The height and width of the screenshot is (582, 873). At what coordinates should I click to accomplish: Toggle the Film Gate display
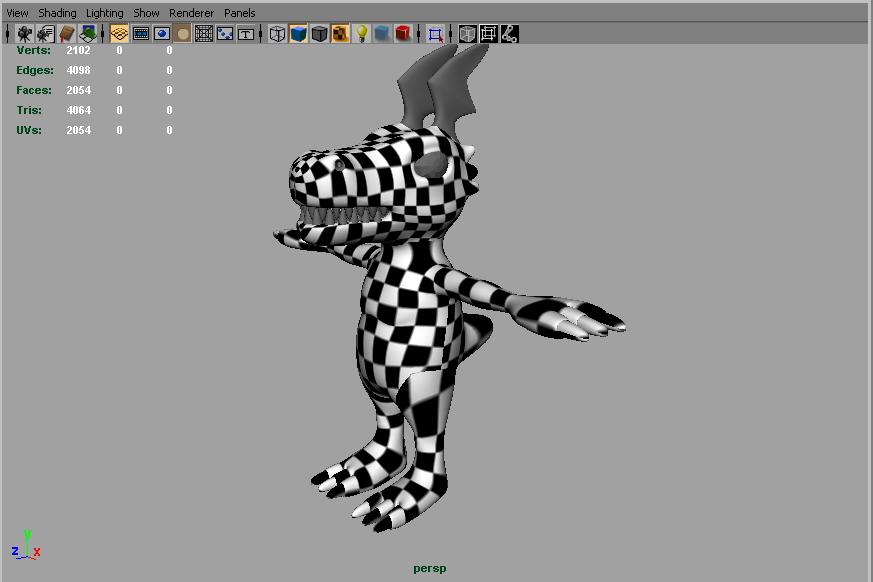(x=140, y=34)
